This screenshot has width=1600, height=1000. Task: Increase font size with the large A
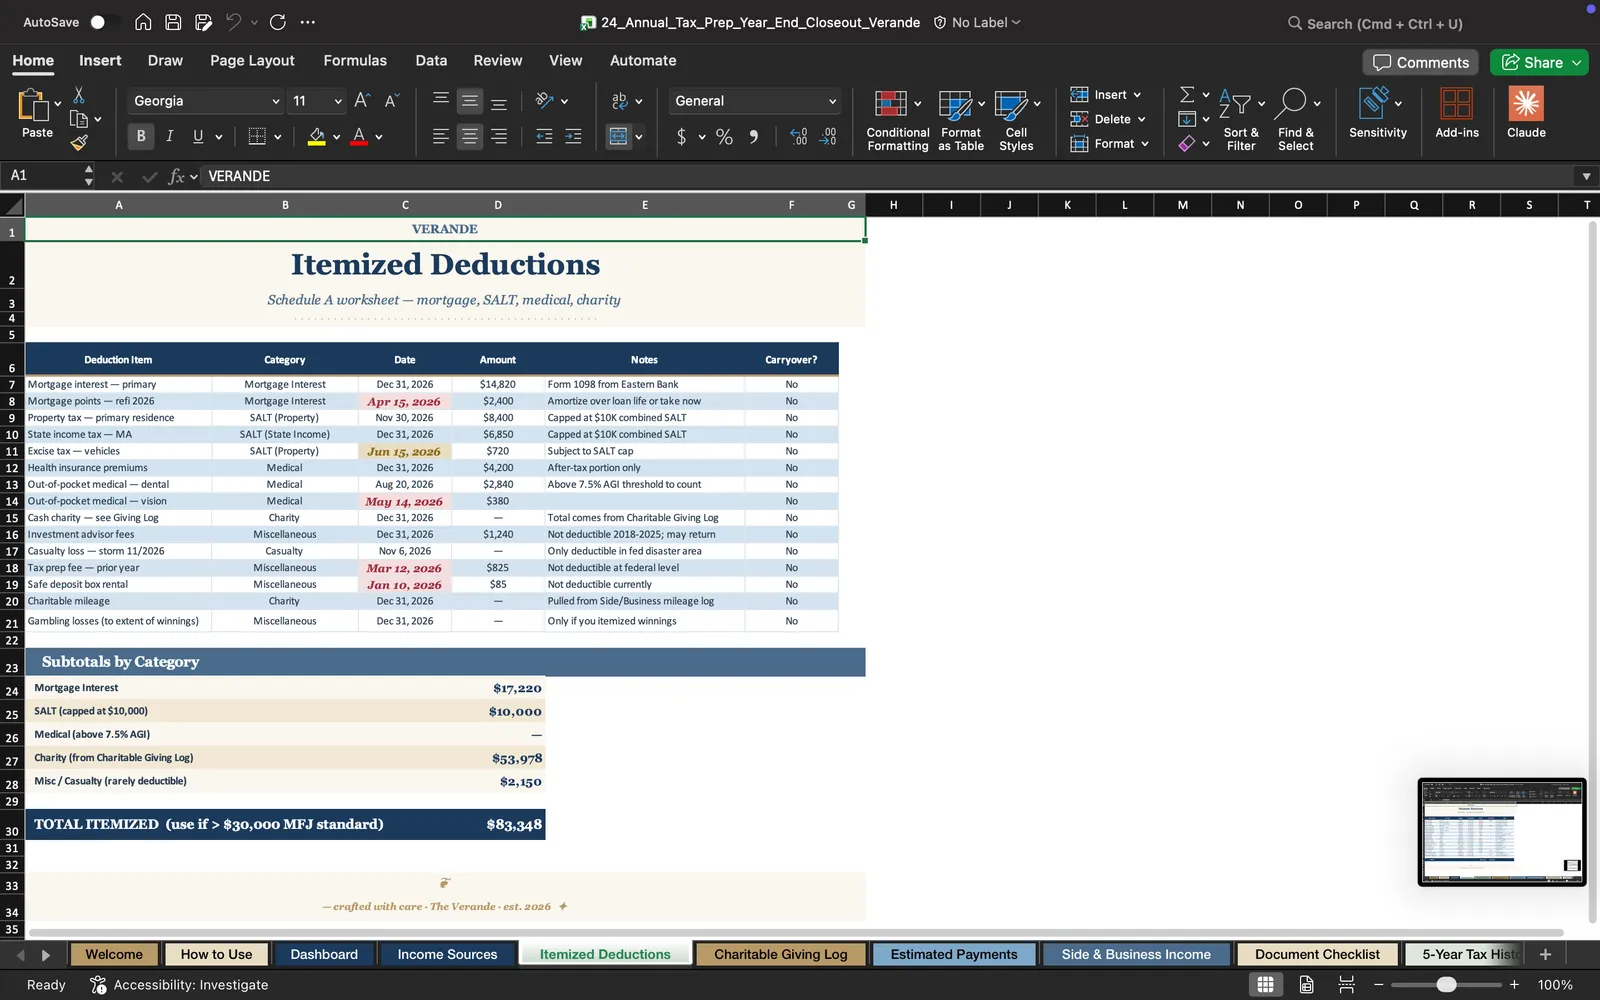362,100
